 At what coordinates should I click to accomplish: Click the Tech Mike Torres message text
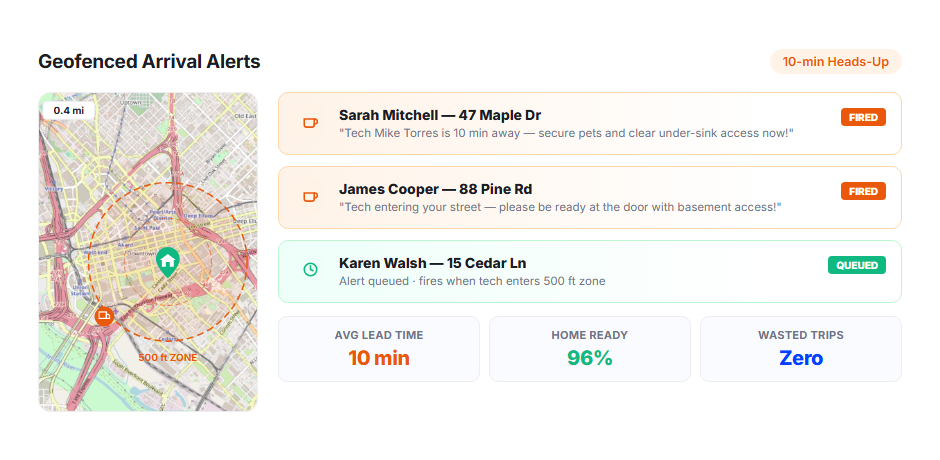(x=566, y=133)
